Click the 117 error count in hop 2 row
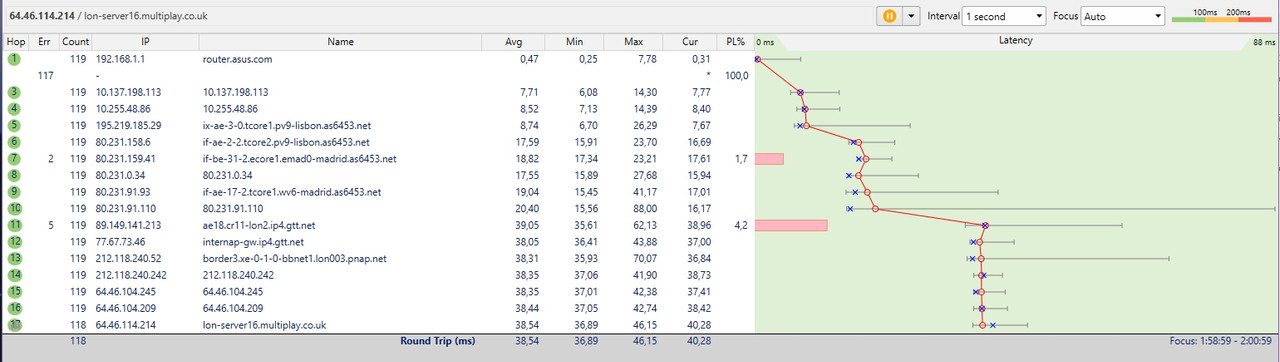This screenshot has height=362, width=1280. tap(45, 75)
